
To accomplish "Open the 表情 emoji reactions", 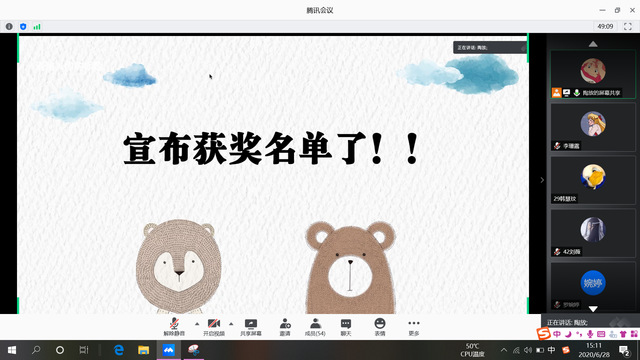I will 380,327.
